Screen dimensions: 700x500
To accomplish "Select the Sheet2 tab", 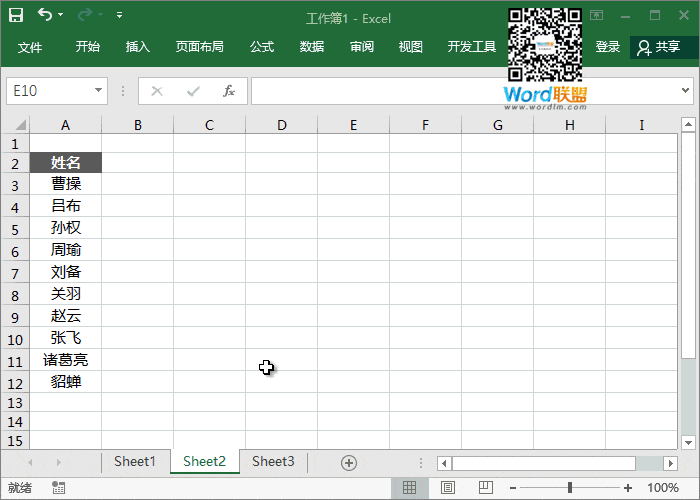I will coord(204,461).
